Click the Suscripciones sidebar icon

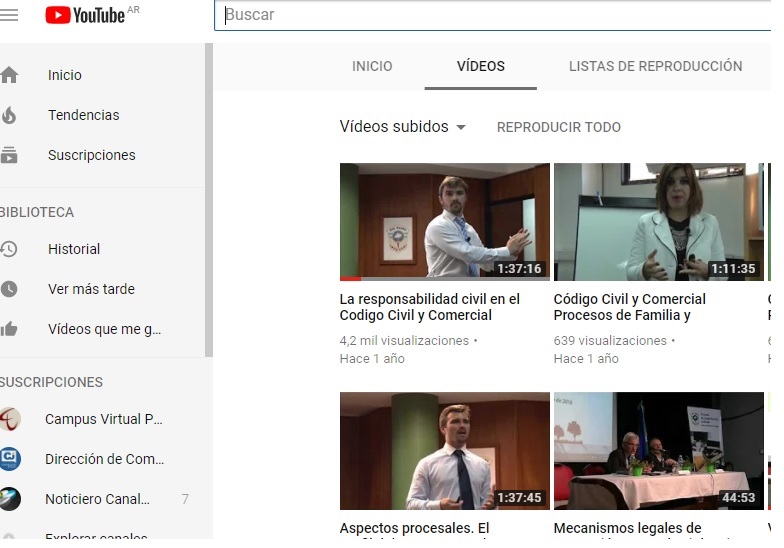(9, 155)
